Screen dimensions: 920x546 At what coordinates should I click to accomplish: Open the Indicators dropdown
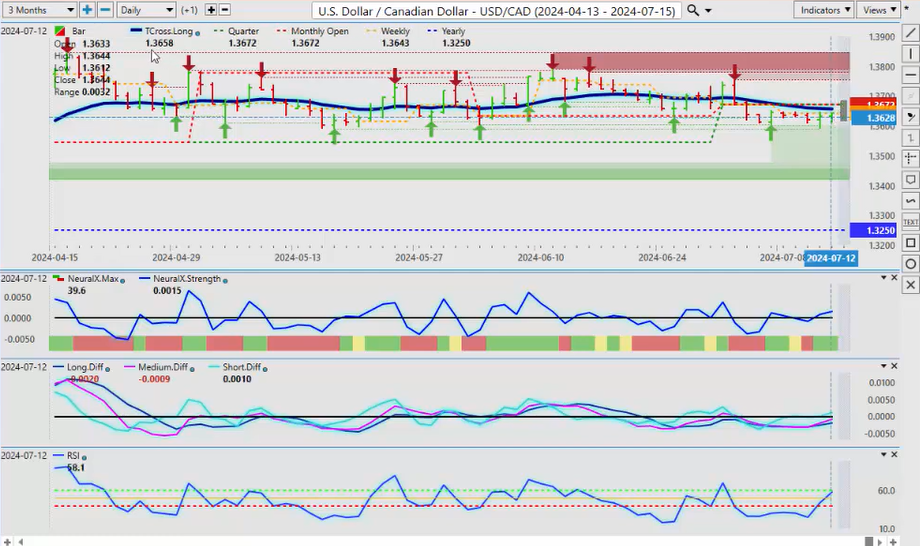click(824, 10)
